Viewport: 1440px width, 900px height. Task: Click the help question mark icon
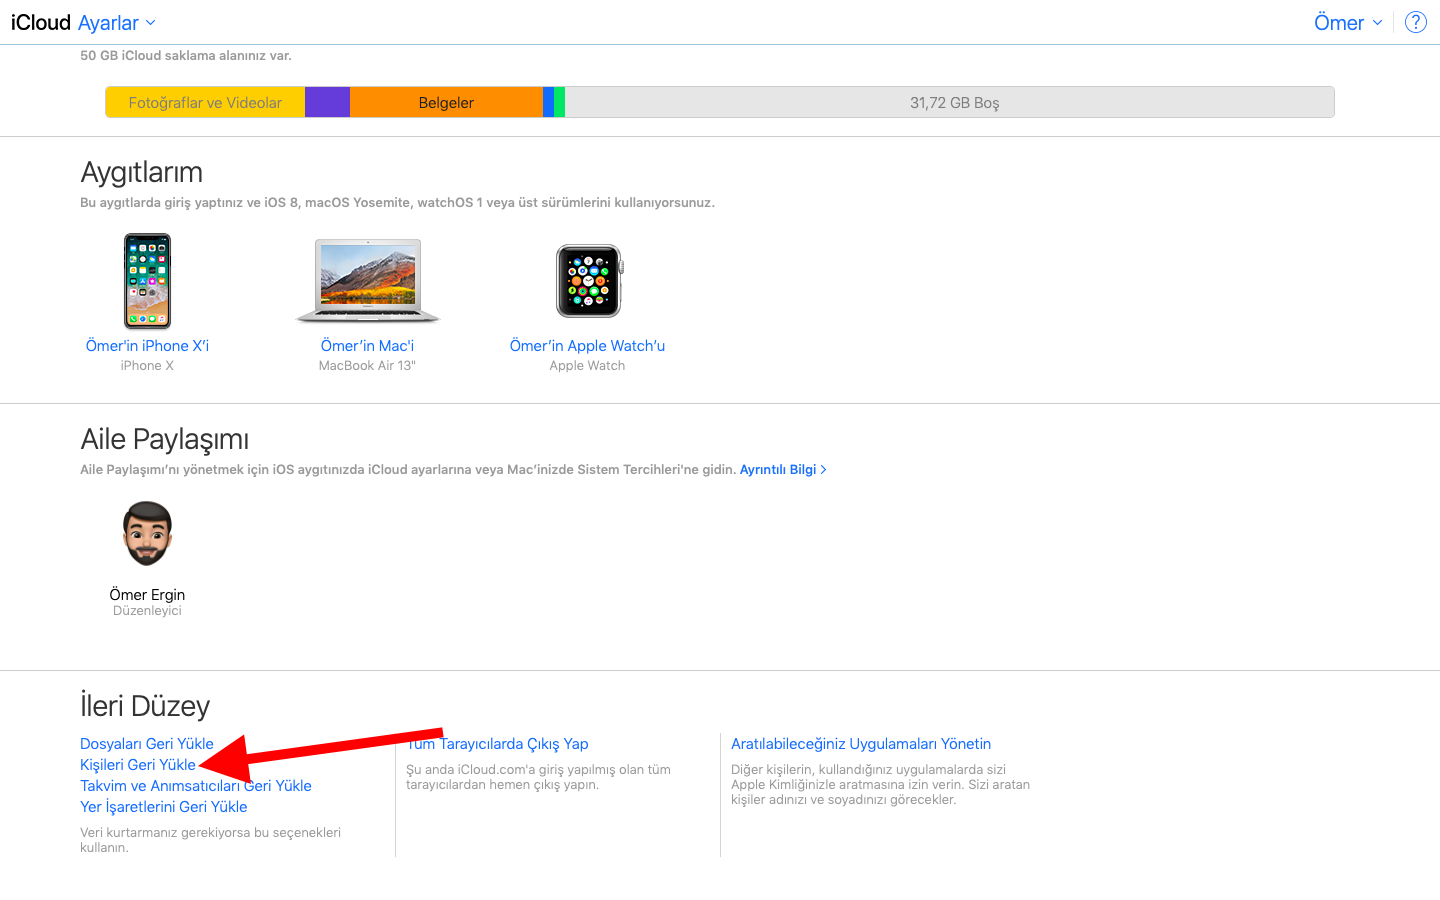click(1415, 22)
